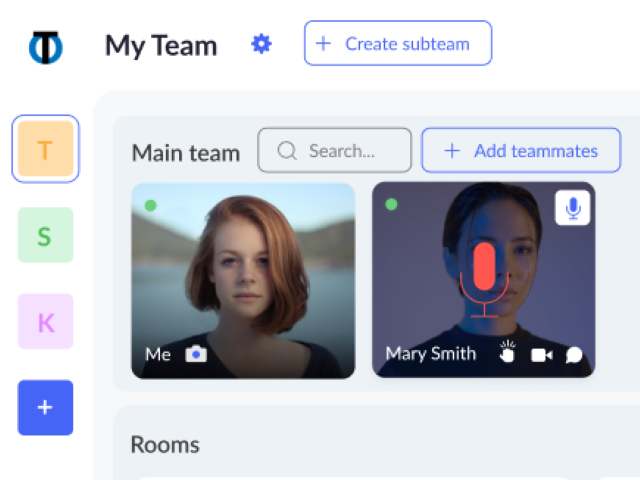640x480 pixels.
Task: Click the app logo in top corner
Action: [x=46, y=47]
